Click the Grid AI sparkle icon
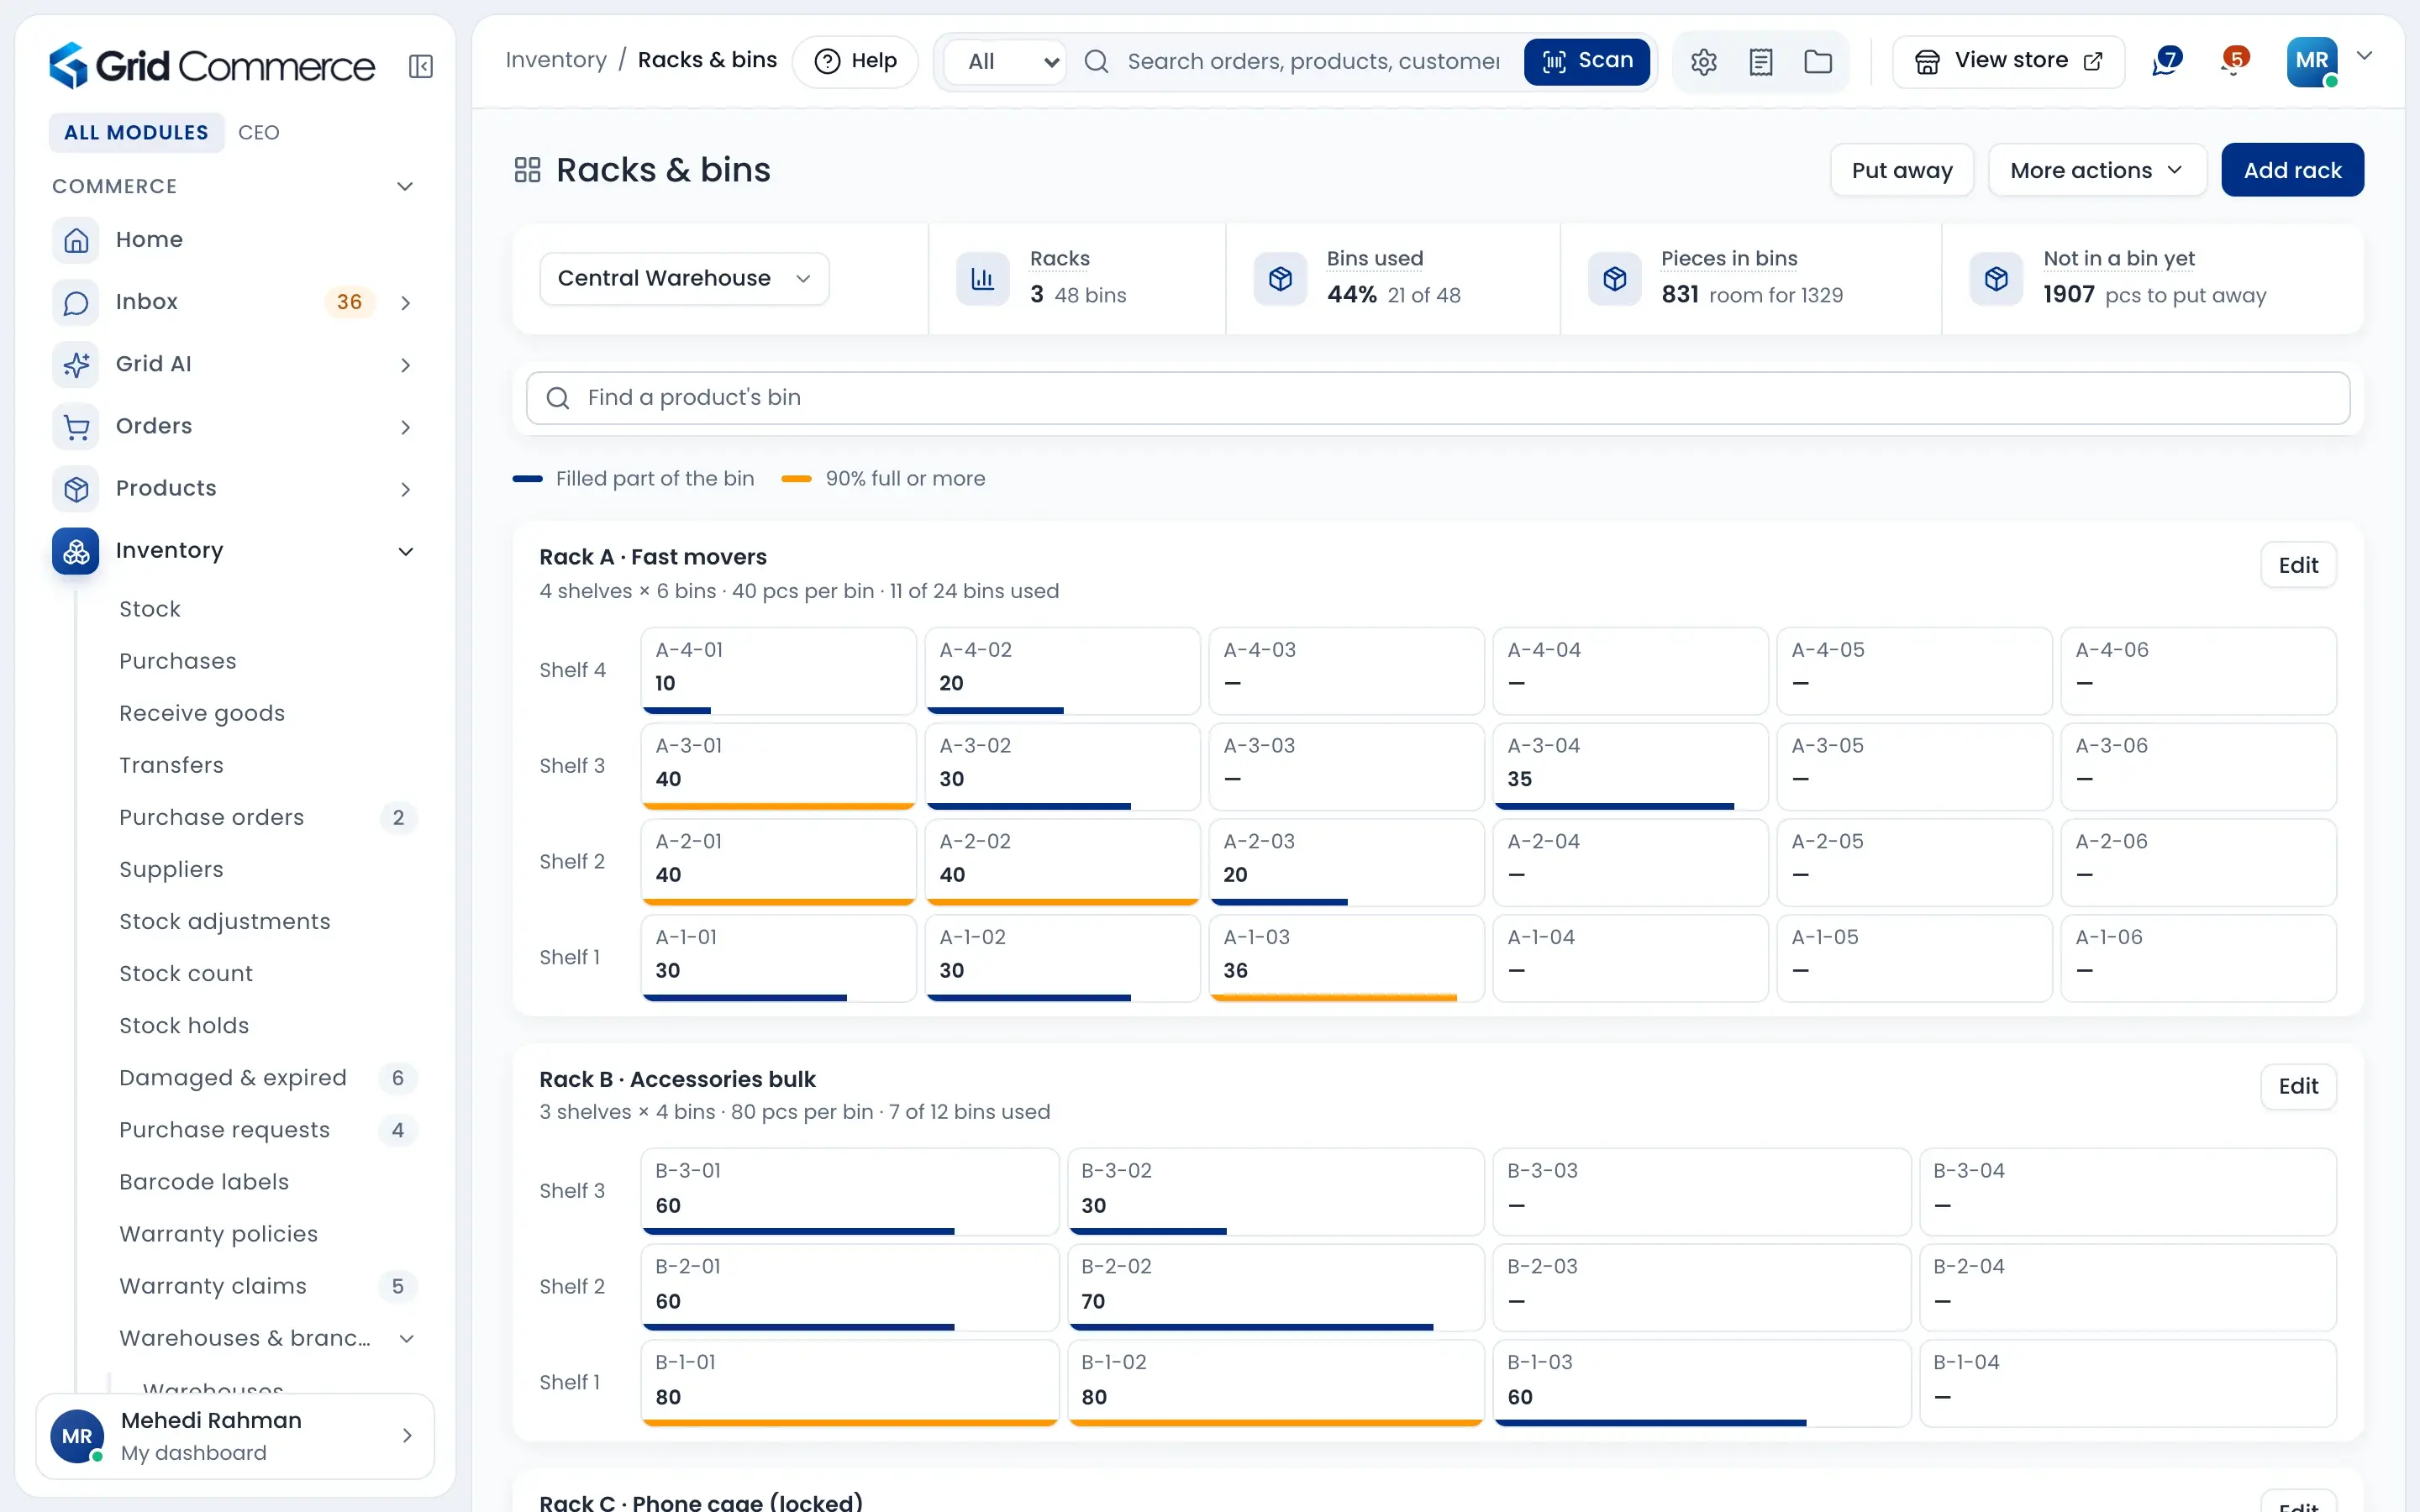Viewport: 2420px width, 1512px height. [76, 364]
